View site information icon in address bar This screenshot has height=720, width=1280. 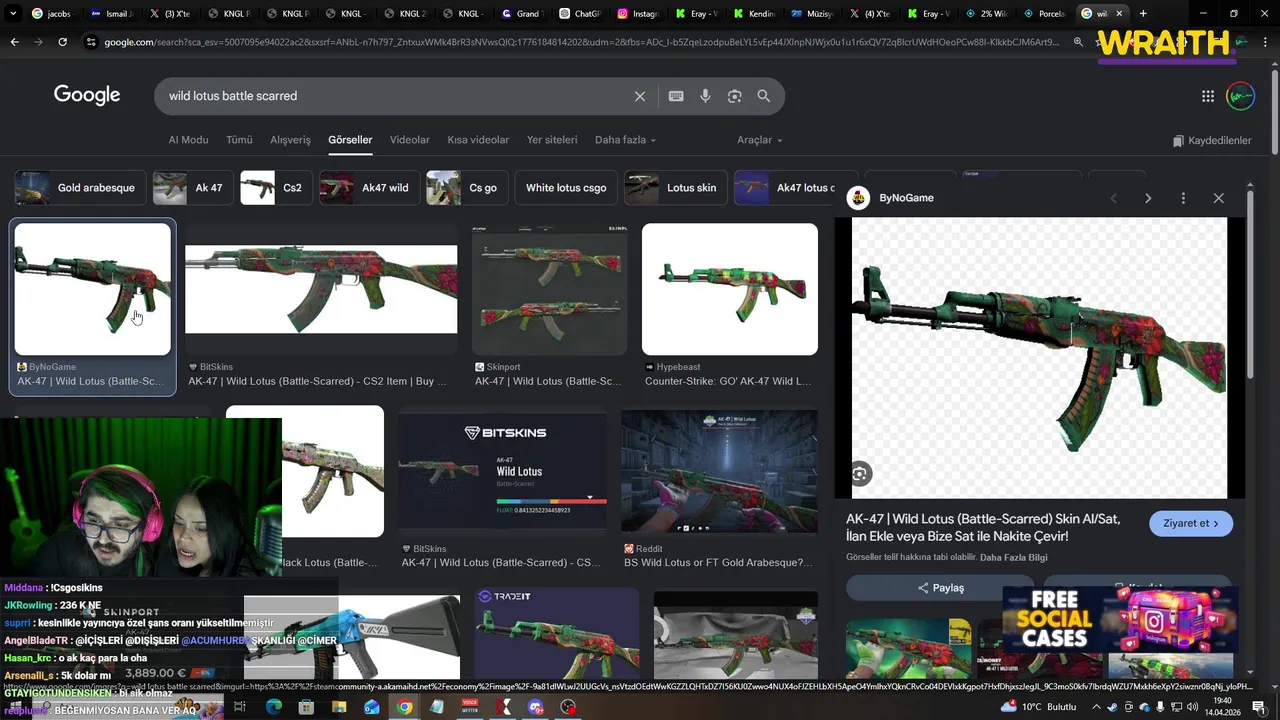(x=91, y=42)
